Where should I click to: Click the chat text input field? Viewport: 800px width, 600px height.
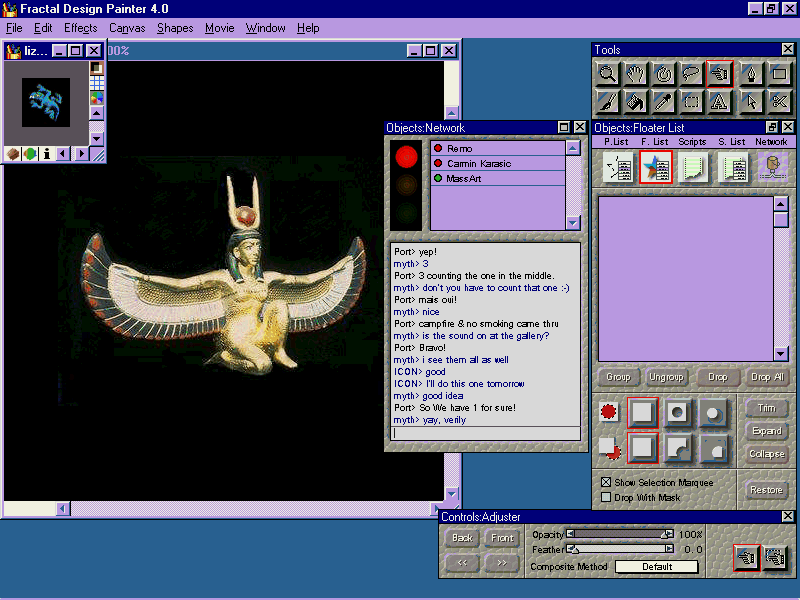tap(485, 433)
